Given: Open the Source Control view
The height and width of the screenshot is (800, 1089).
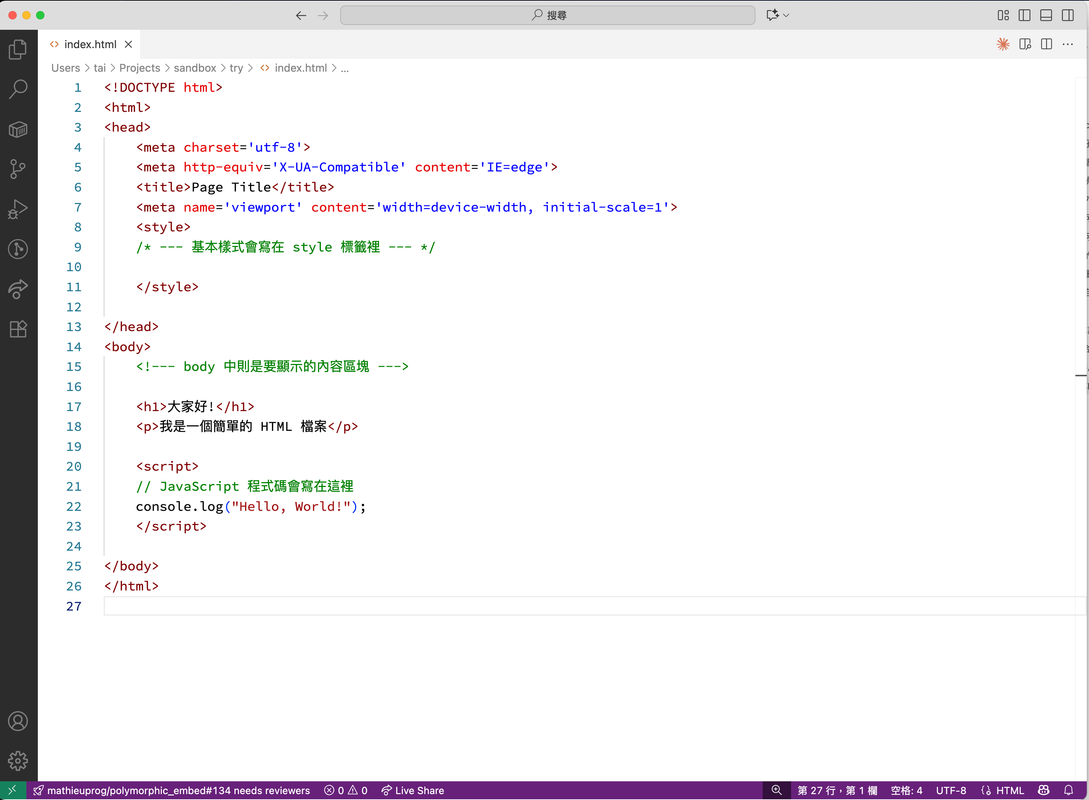Looking at the screenshot, I should pyautogui.click(x=18, y=169).
